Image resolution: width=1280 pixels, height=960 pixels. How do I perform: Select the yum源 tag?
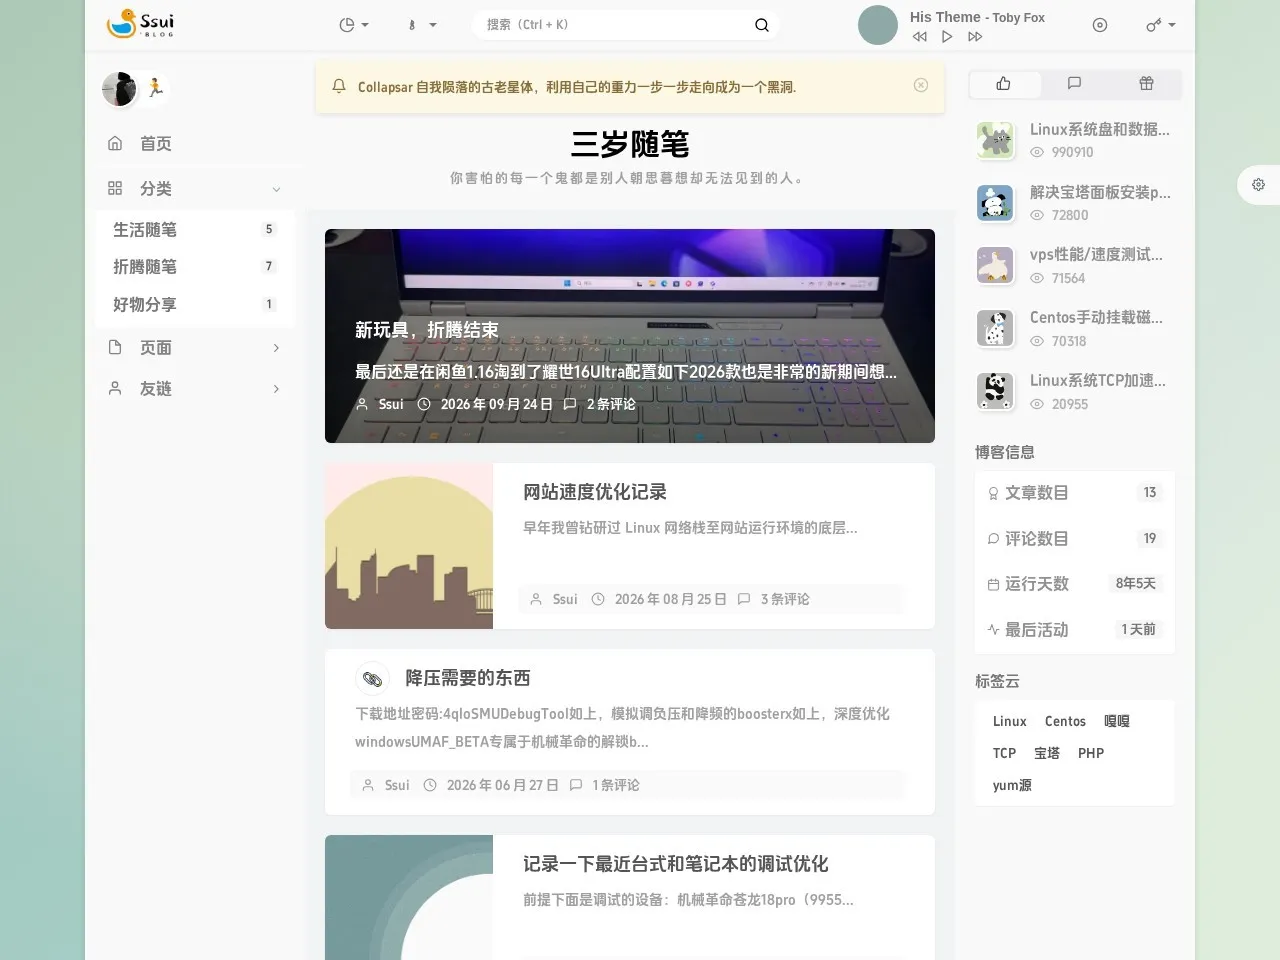click(x=1012, y=785)
